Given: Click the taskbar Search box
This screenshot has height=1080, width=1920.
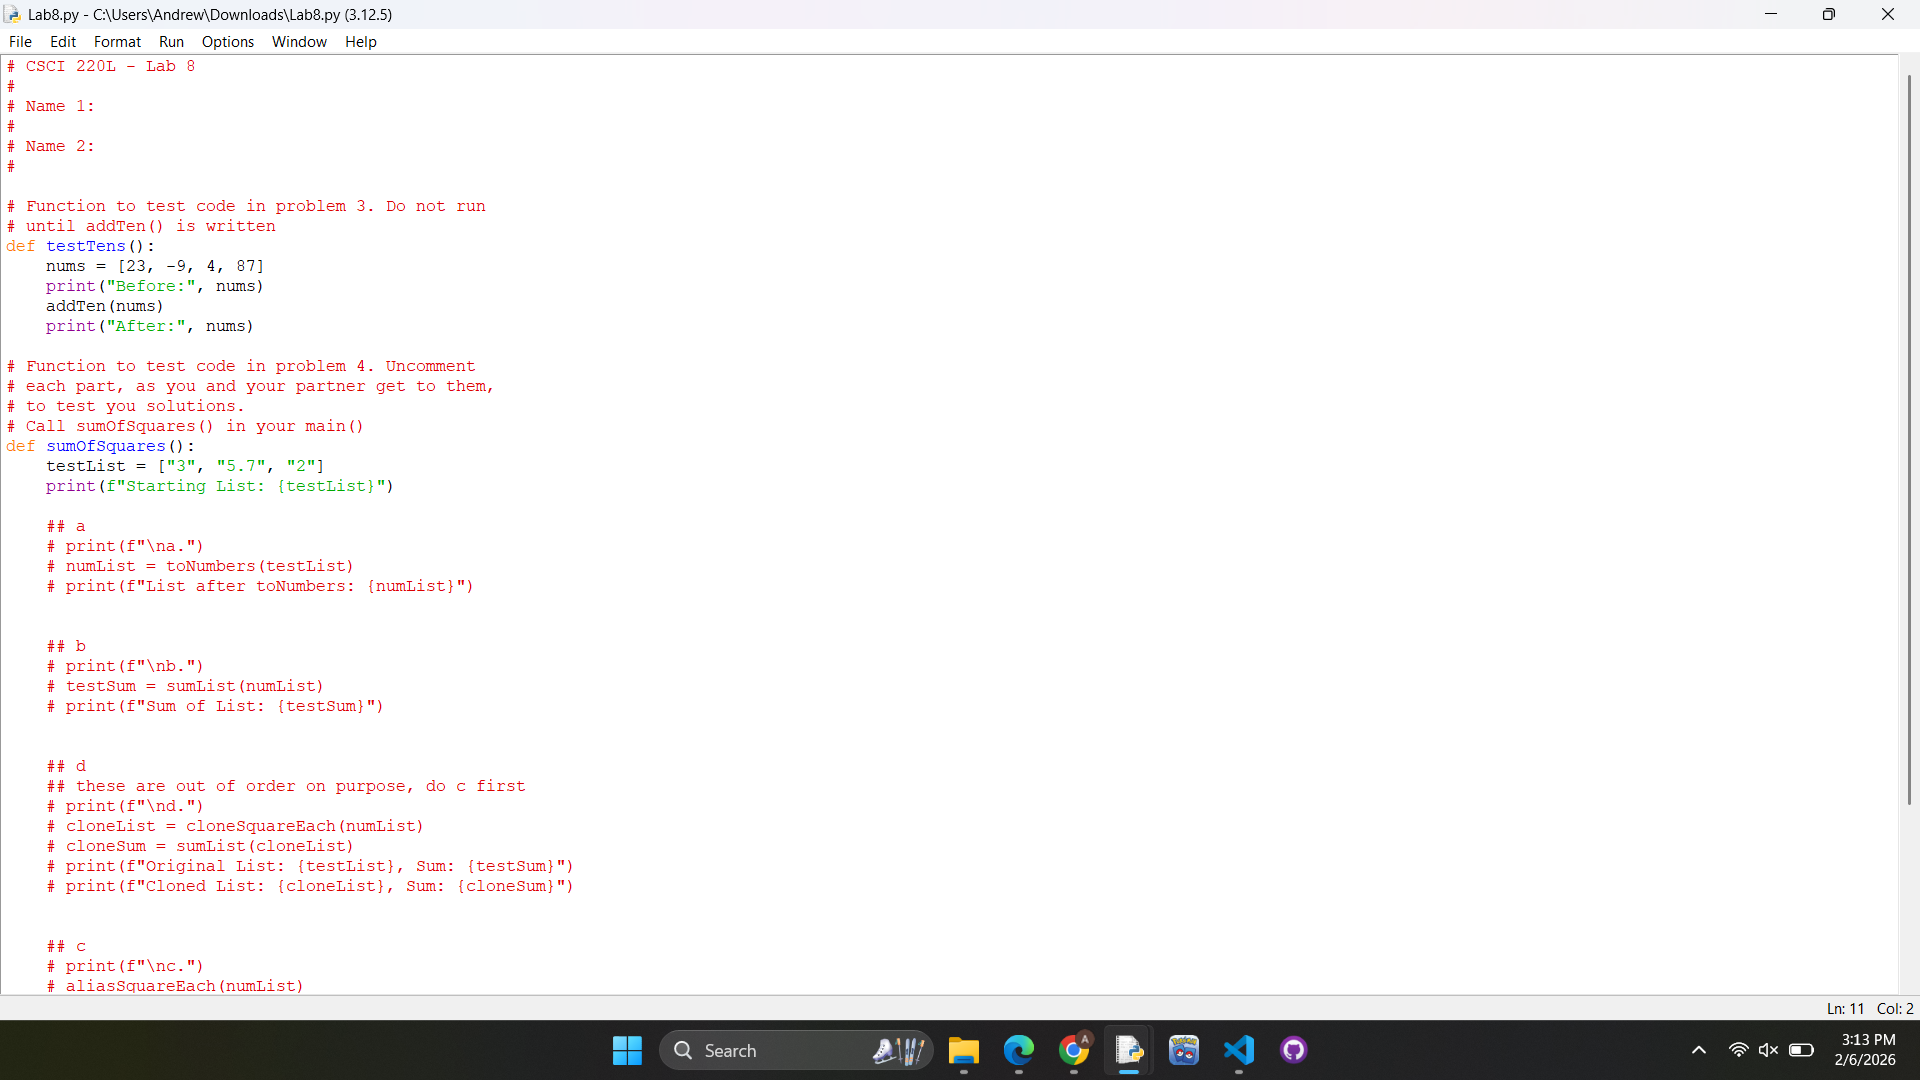Looking at the screenshot, I should click(x=795, y=1050).
